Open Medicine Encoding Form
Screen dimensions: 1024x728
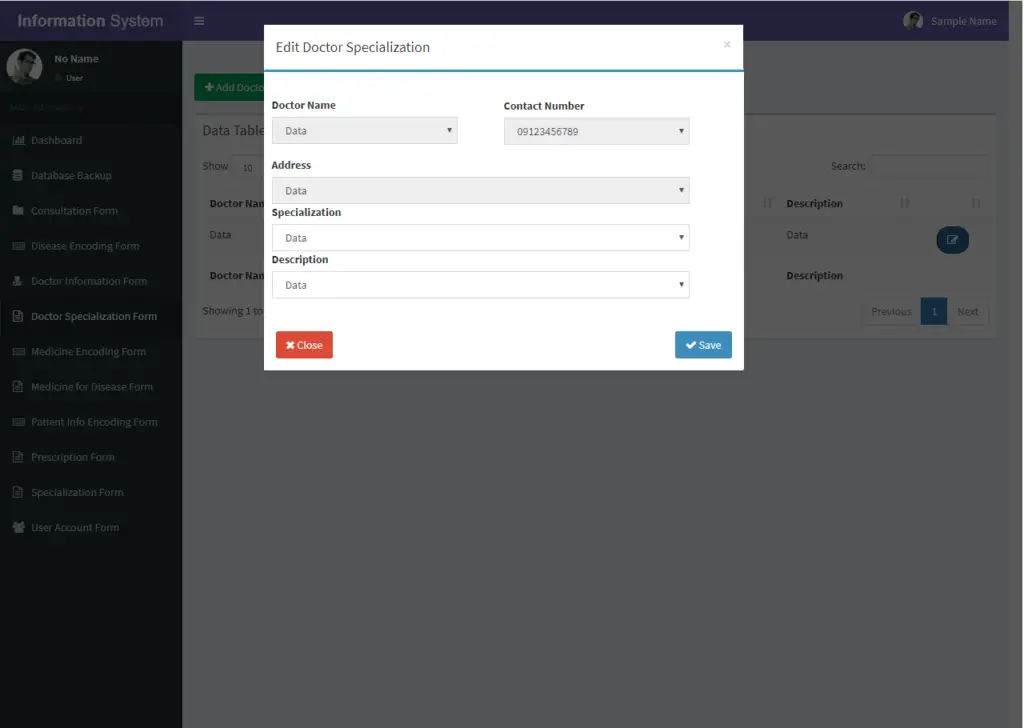tap(91, 352)
